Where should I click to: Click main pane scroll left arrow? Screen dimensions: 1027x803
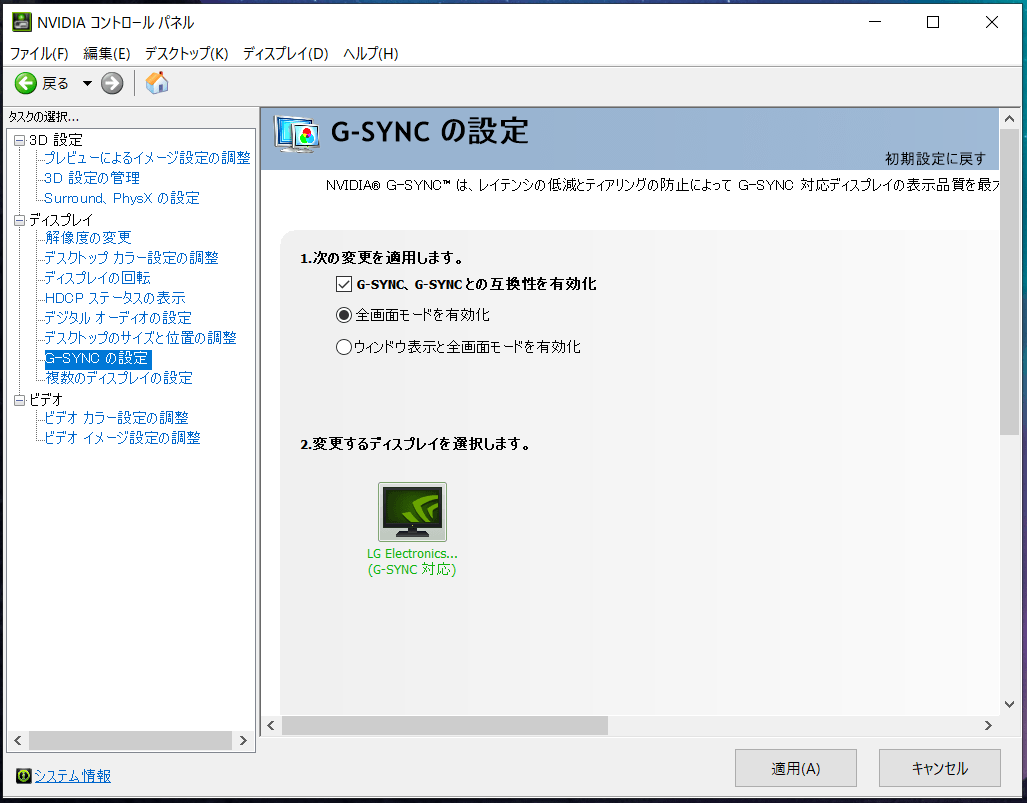tap(271, 725)
